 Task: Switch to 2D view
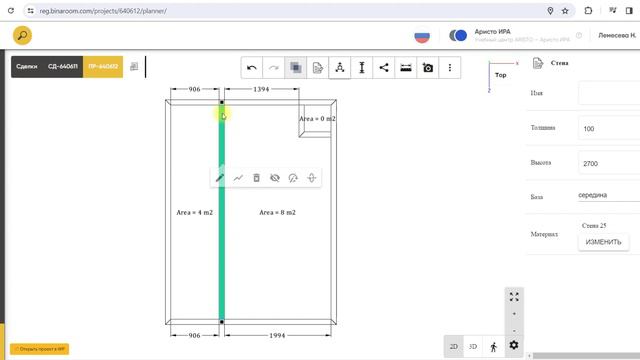click(x=453, y=347)
